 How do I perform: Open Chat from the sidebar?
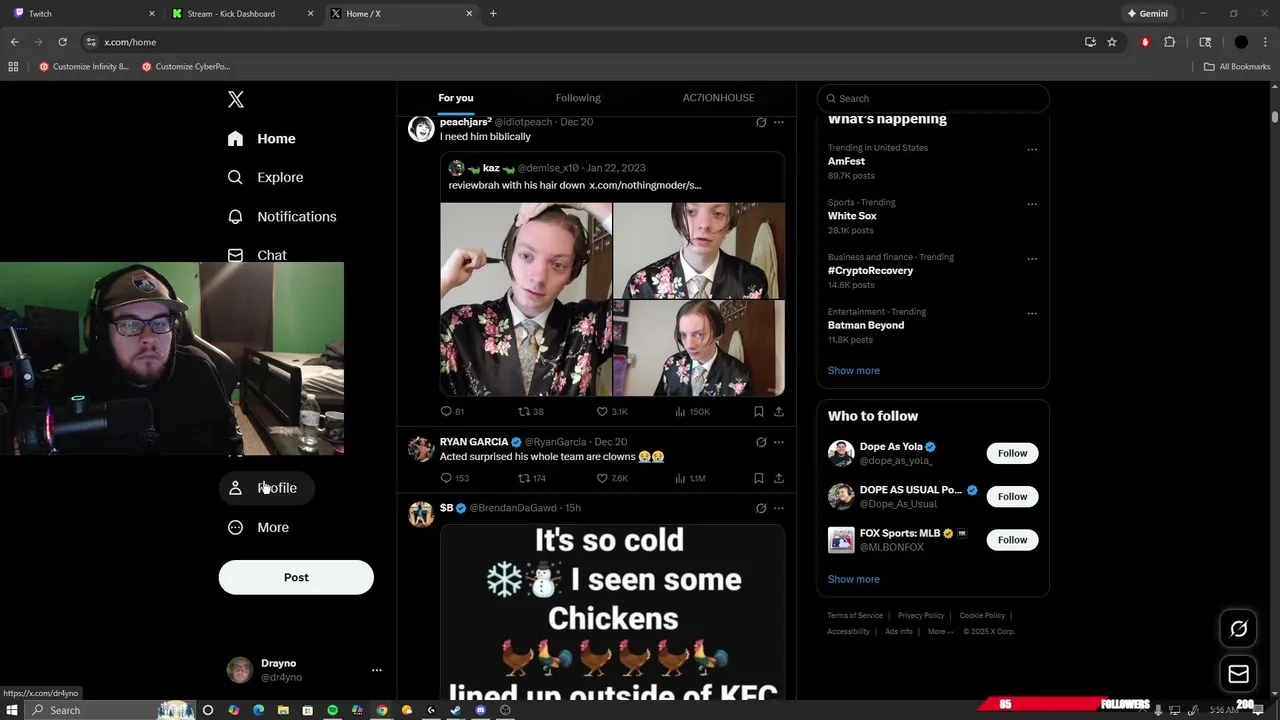257,255
